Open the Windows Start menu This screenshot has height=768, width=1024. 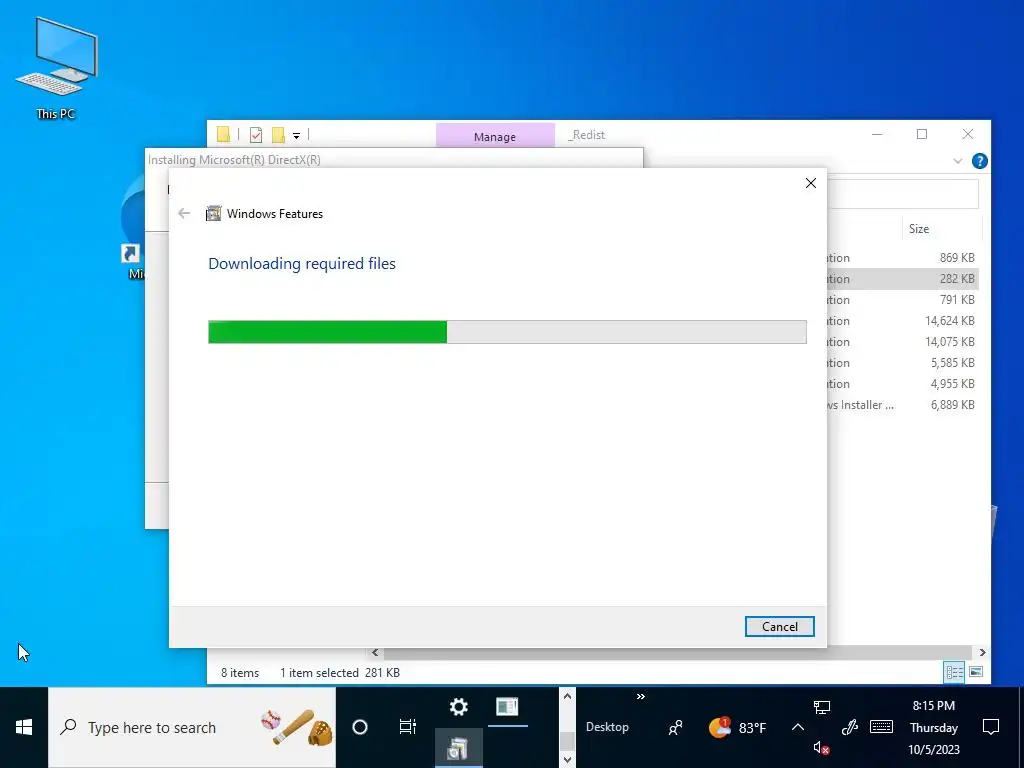coord(24,727)
